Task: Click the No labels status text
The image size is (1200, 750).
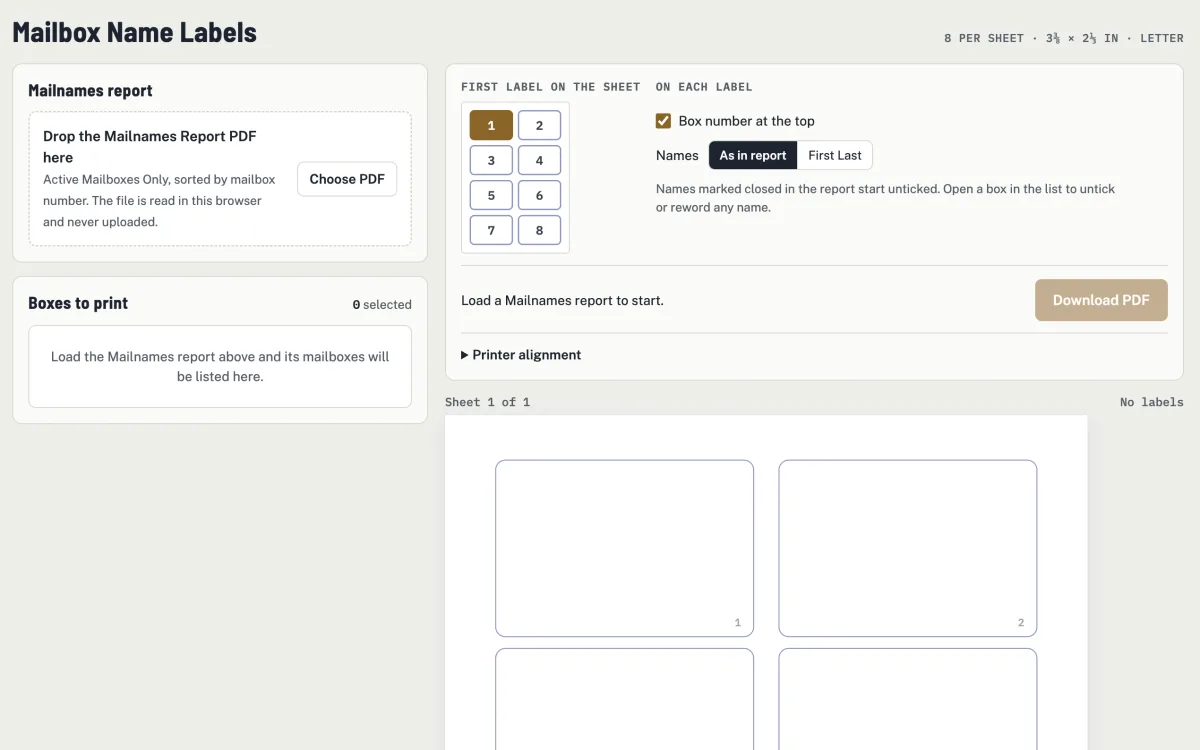Action: (x=1152, y=402)
